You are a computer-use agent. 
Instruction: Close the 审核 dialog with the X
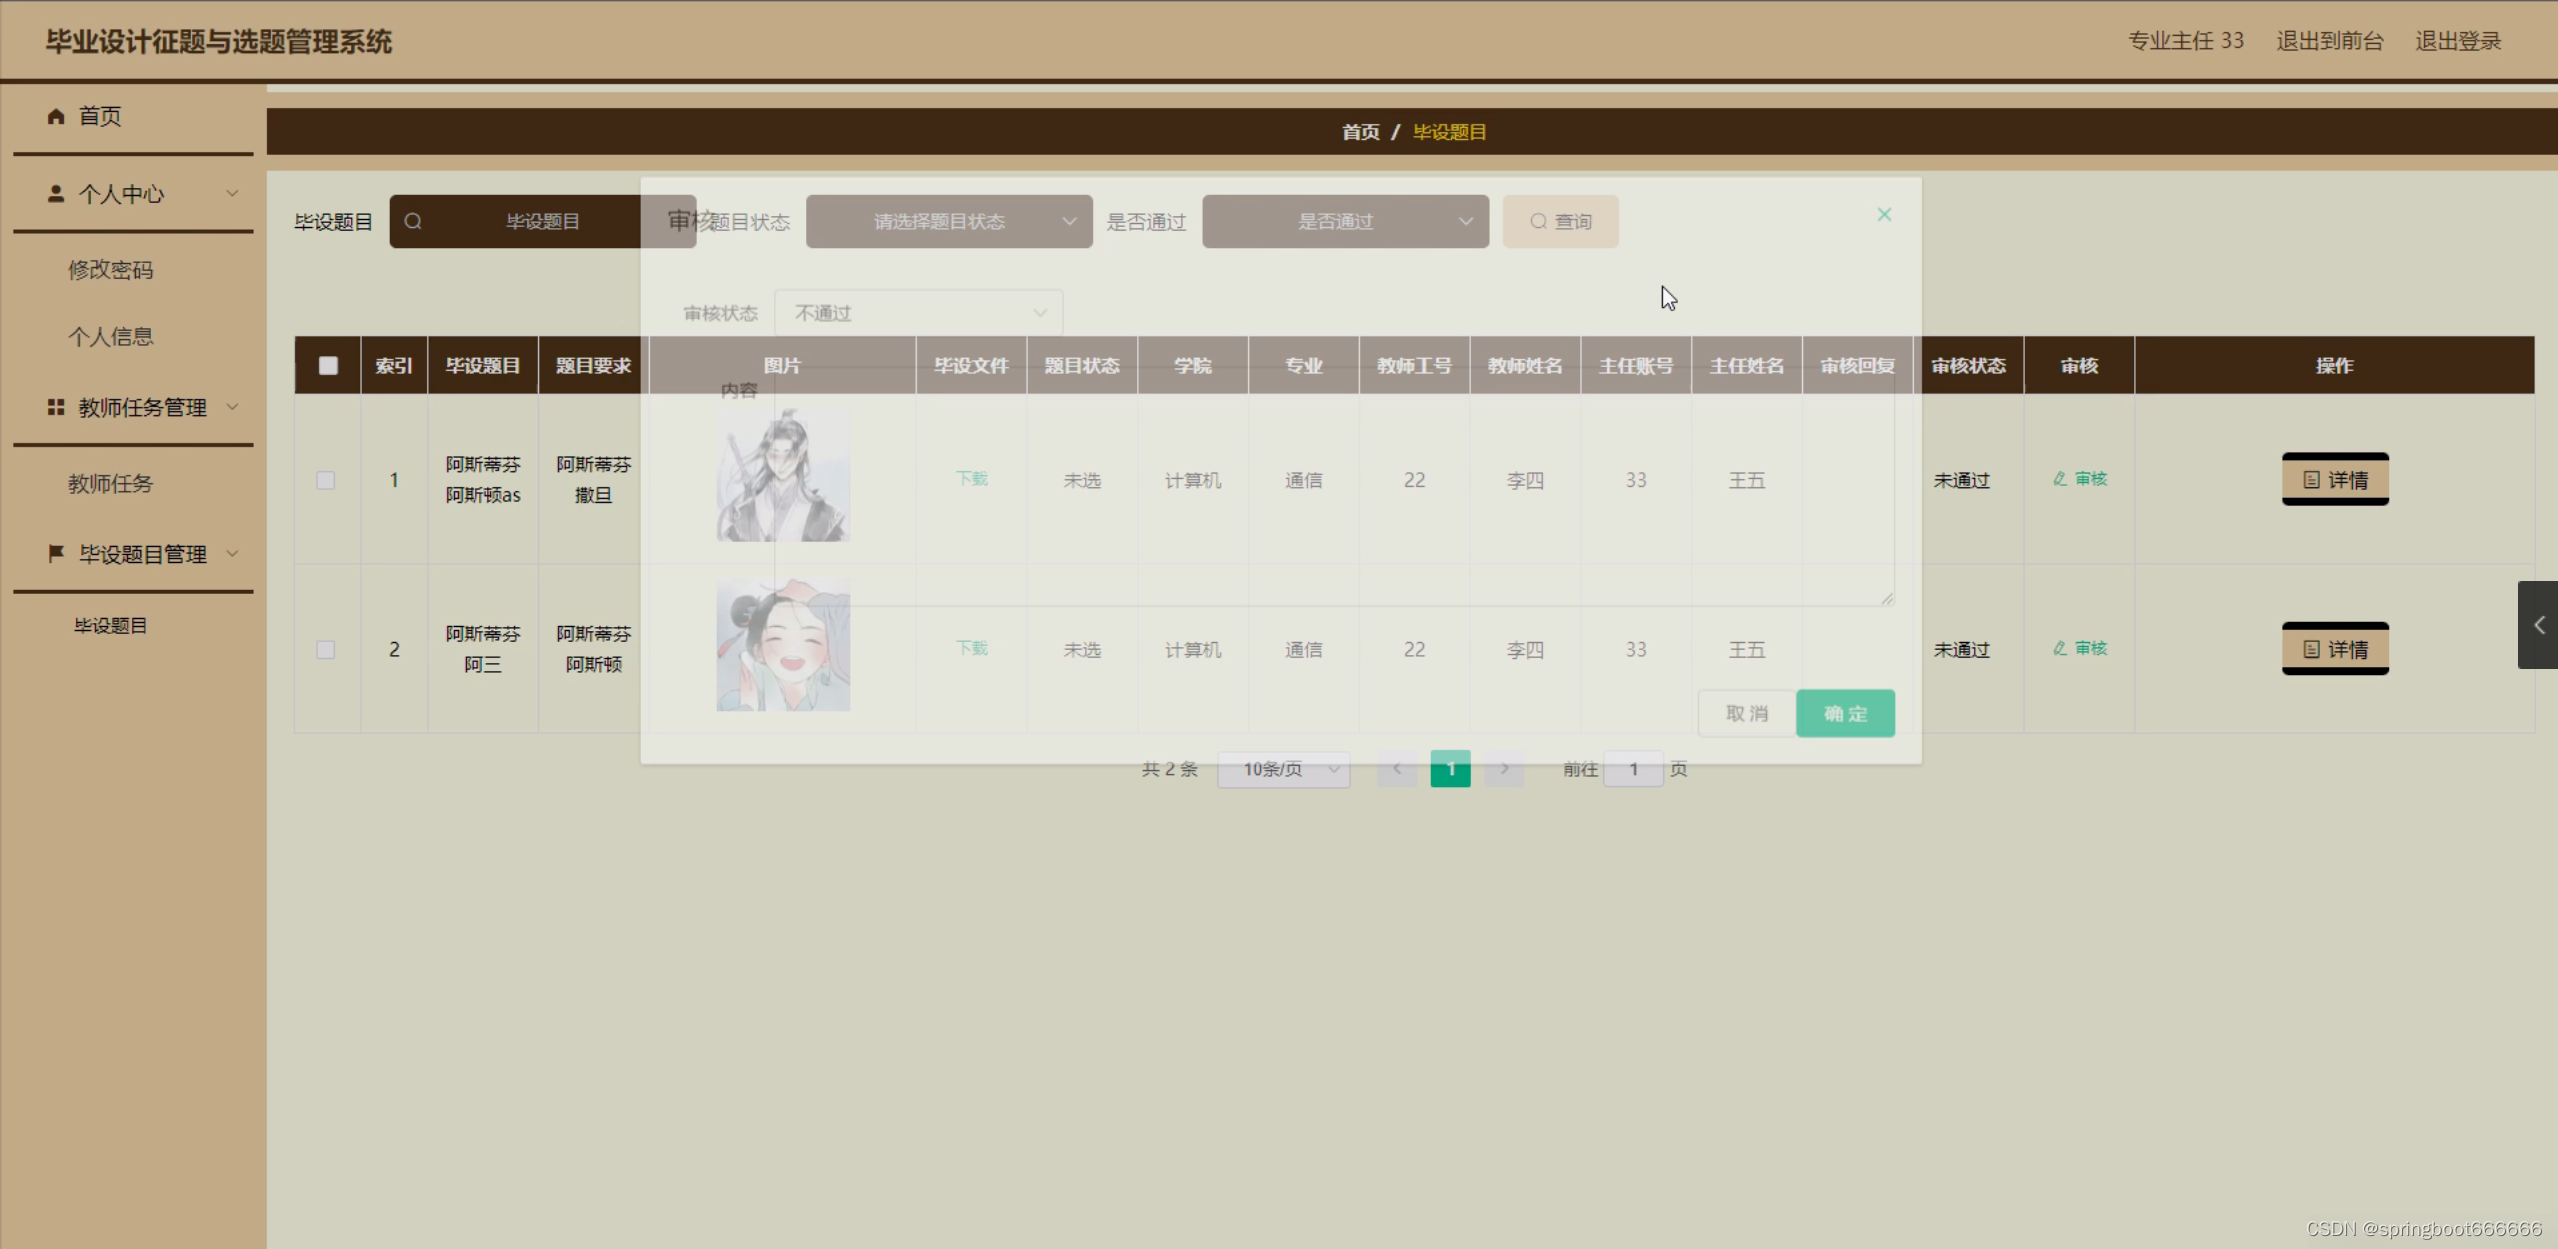[x=1884, y=215]
